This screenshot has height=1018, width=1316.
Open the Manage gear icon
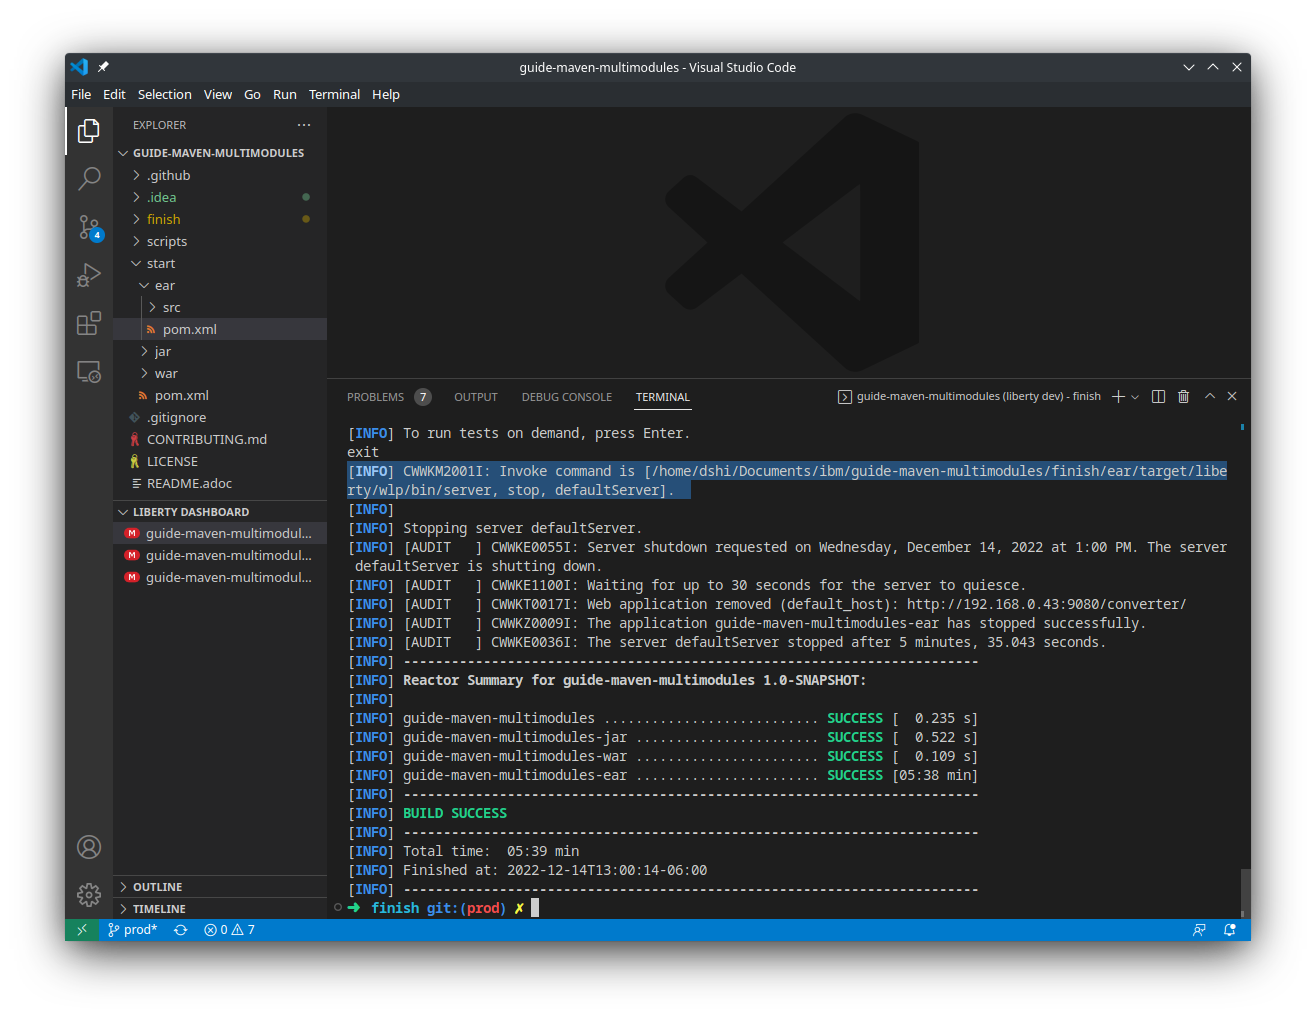pos(89,894)
